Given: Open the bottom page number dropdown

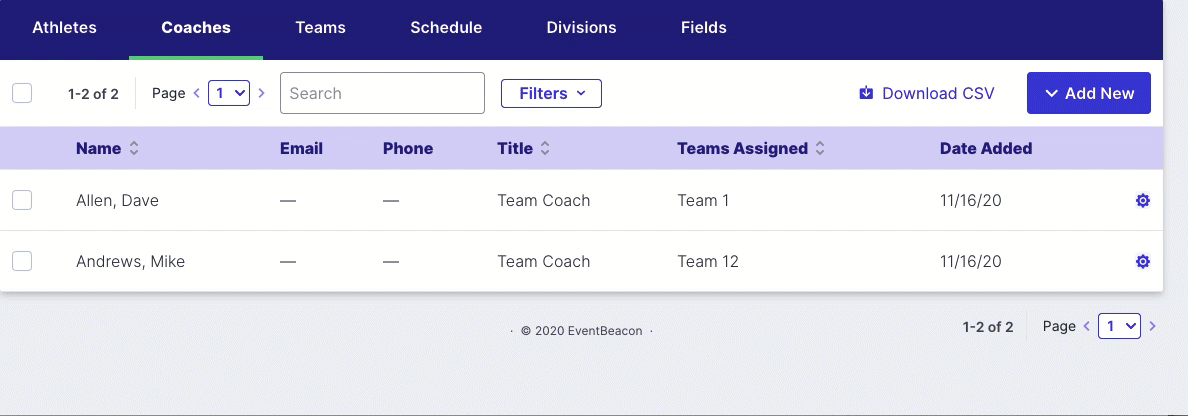Looking at the screenshot, I should pyautogui.click(x=1120, y=326).
